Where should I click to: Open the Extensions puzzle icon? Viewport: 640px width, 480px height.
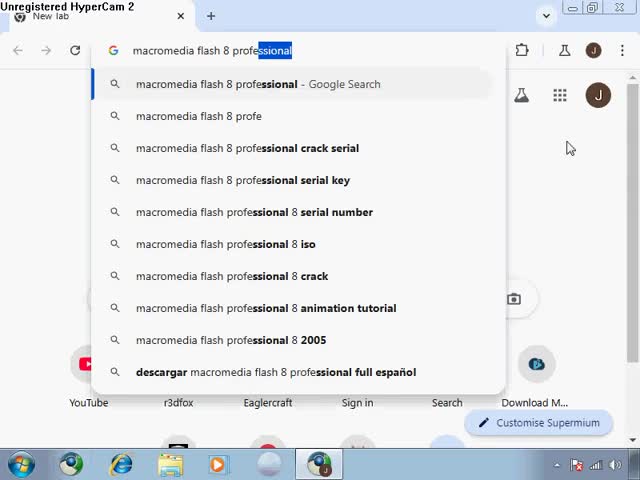click(522, 50)
